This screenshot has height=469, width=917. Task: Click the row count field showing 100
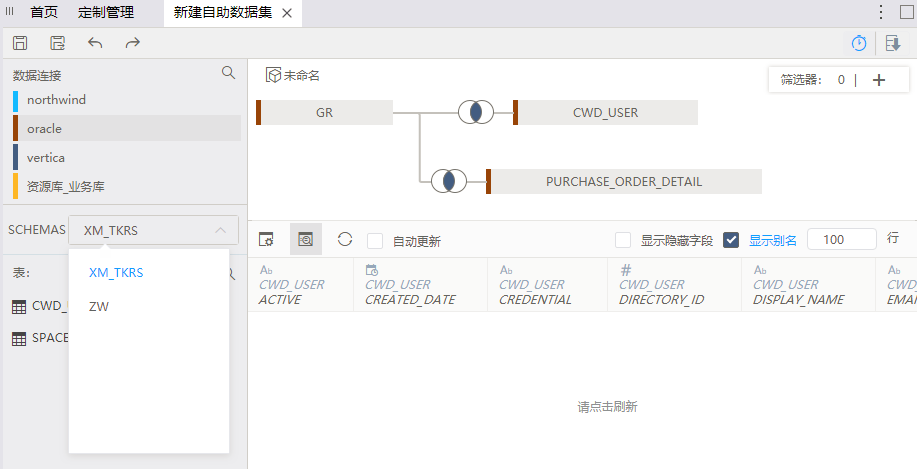[842, 239]
